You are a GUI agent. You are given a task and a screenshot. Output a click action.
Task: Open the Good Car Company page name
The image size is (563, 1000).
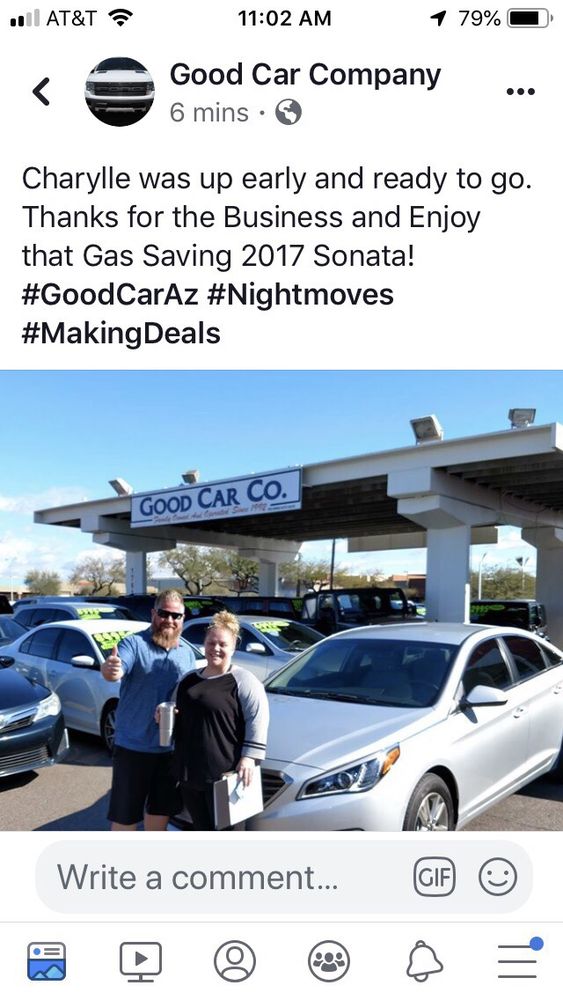coord(305,75)
